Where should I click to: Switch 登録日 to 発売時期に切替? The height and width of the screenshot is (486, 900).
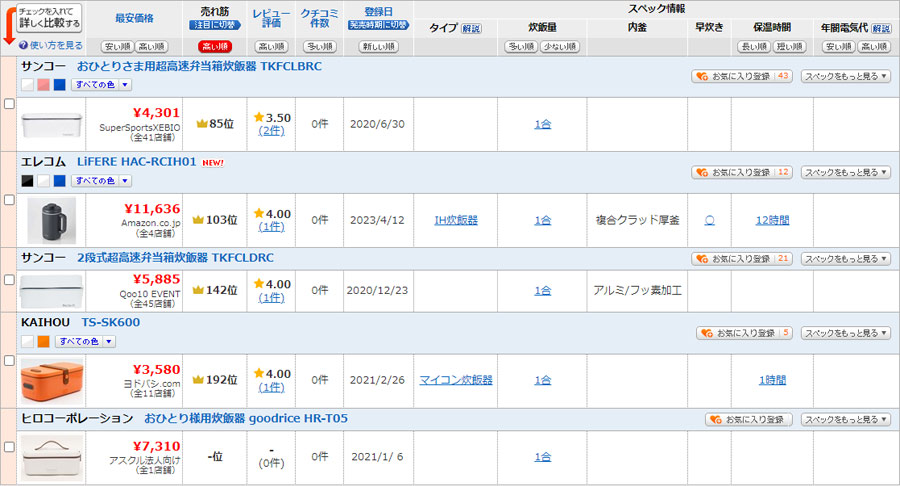[x=378, y=25]
